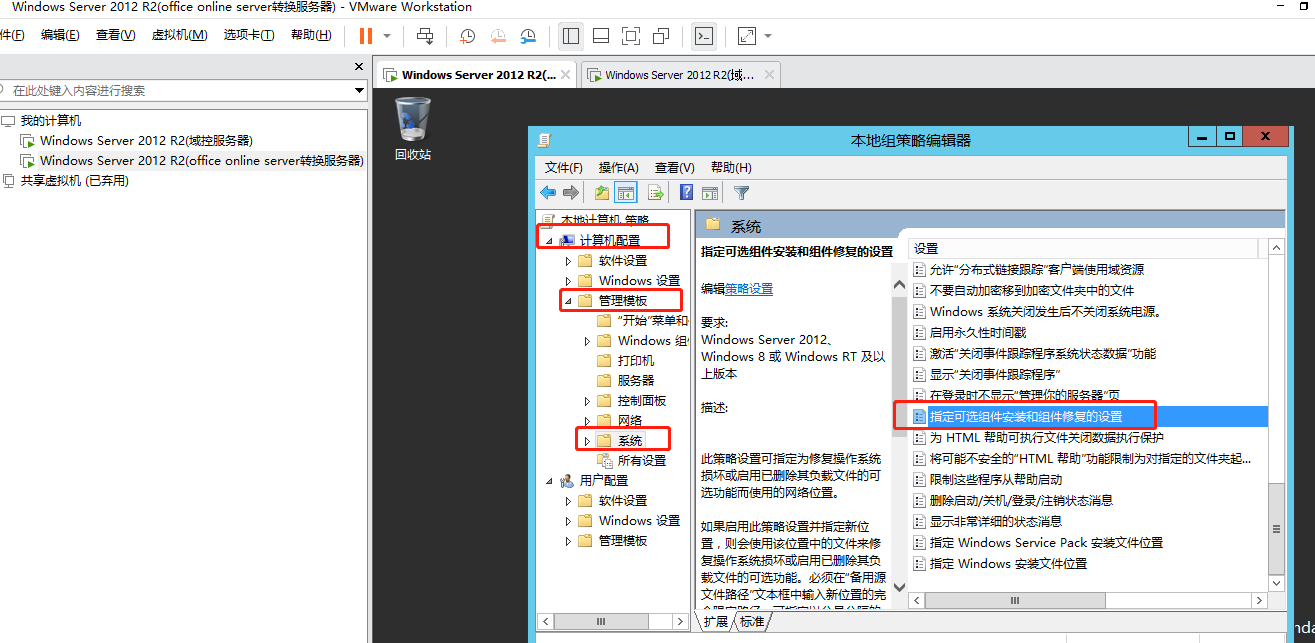
Task: Select 打印机 in the policy tree
Action: [x=636, y=360]
